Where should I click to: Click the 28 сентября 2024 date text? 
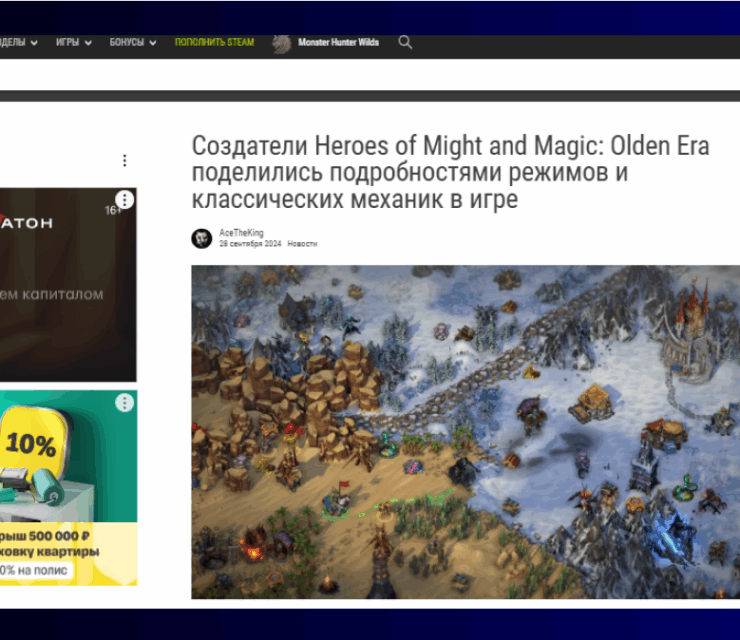pyautogui.click(x=250, y=244)
